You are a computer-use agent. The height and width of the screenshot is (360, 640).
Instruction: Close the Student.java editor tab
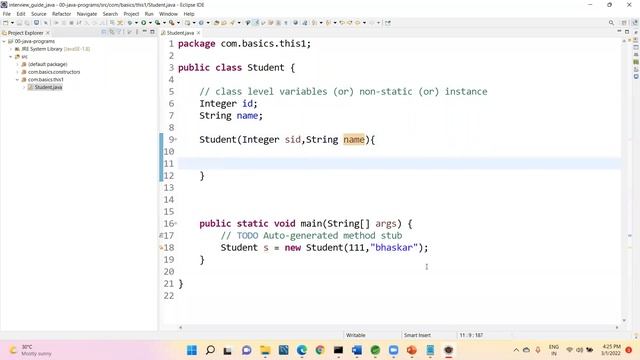tap(199, 33)
